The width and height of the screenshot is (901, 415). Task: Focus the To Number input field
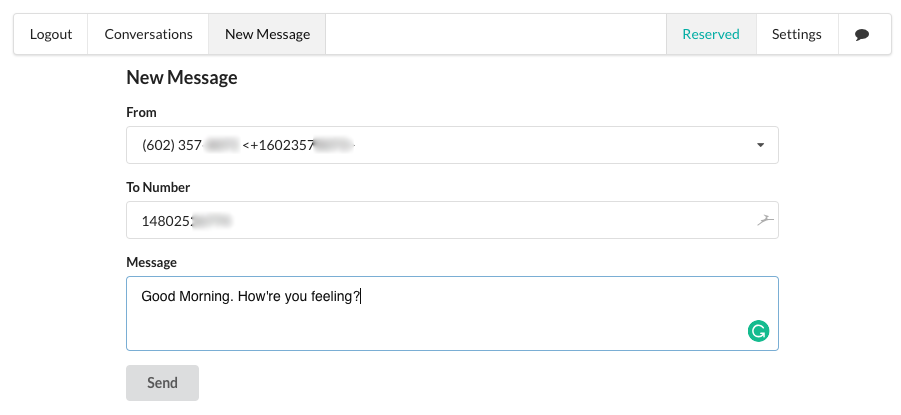452,220
